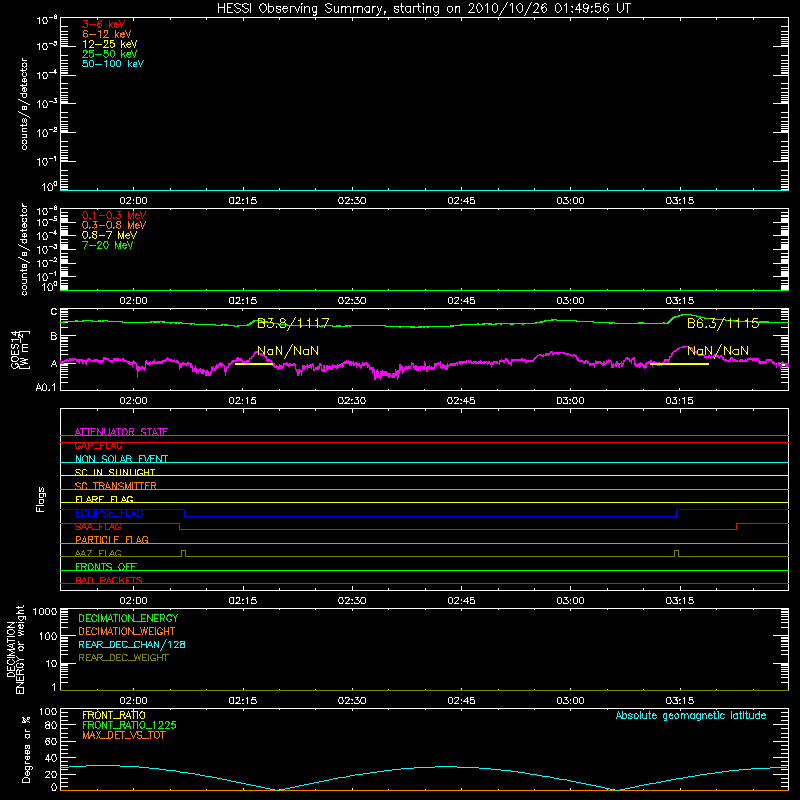This screenshot has width=800, height=800.
Task: Select the yellow FRONT_RATIO legend label
Action: click(x=114, y=715)
